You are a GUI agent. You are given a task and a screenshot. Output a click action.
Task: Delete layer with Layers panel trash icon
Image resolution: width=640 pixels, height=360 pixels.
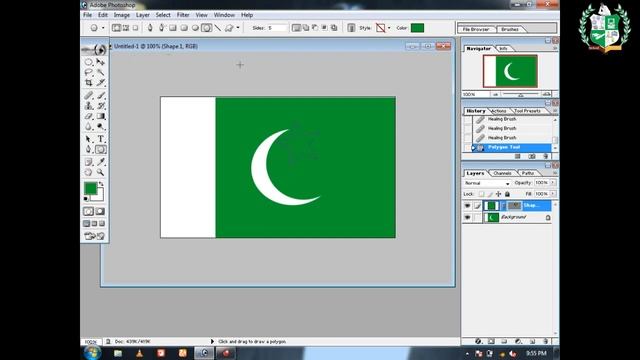click(x=546, y=341)
